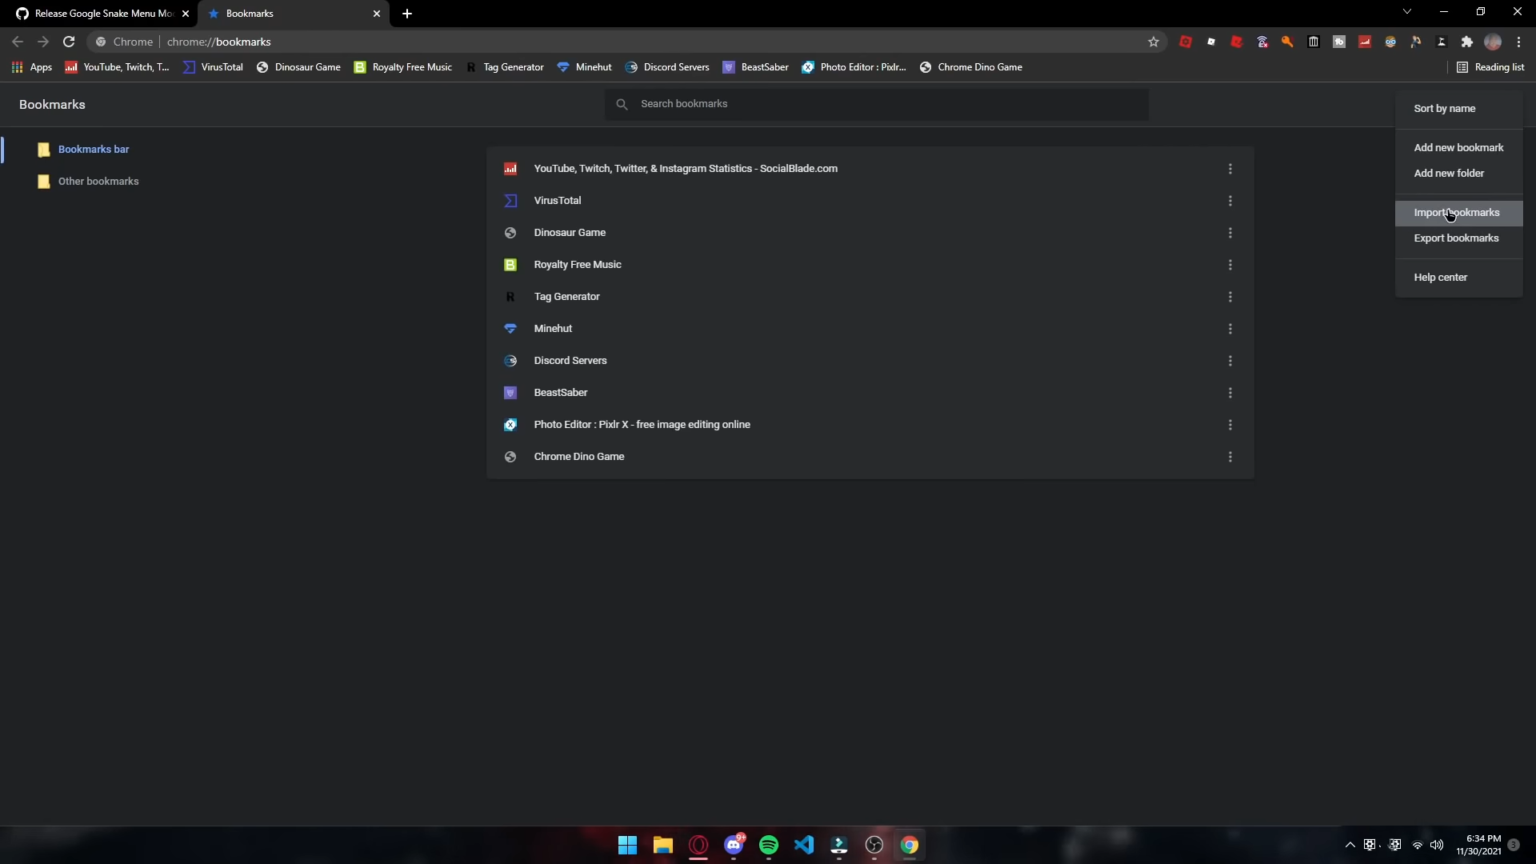Show hidden system tray icons chevron

1350,845
